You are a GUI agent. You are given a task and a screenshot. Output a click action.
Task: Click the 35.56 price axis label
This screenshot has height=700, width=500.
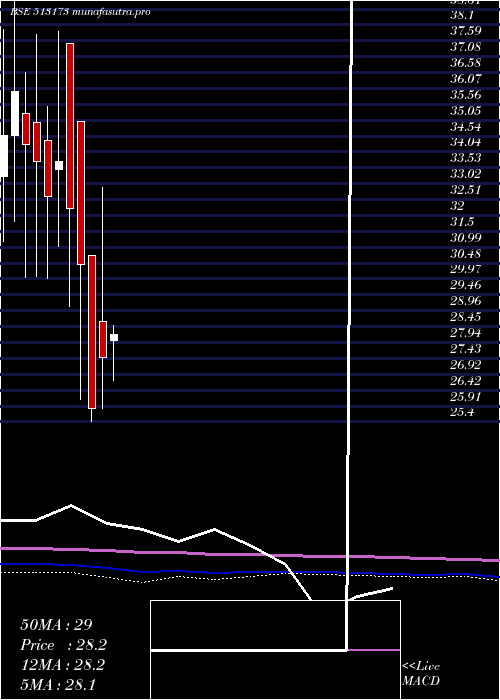pos(466,95)
